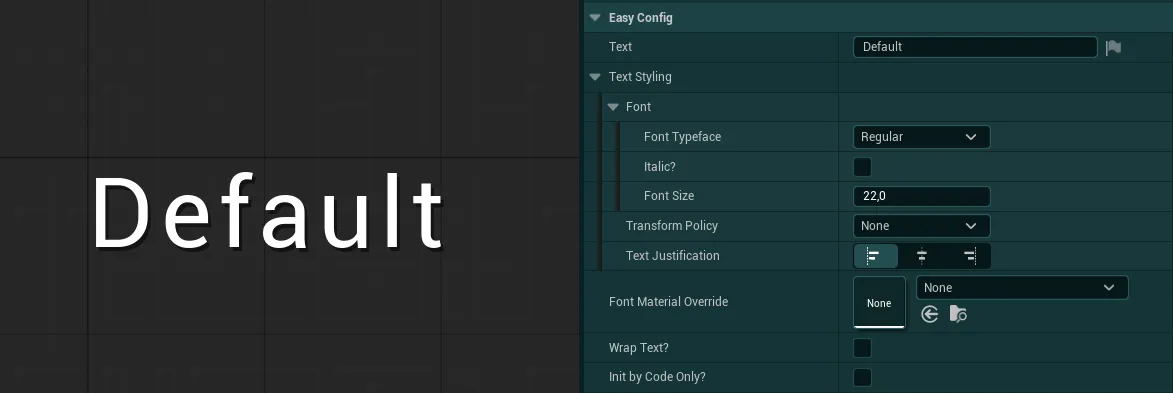Click the flag icon beside Text field
1173x393 pixels.
[1113, 47]
